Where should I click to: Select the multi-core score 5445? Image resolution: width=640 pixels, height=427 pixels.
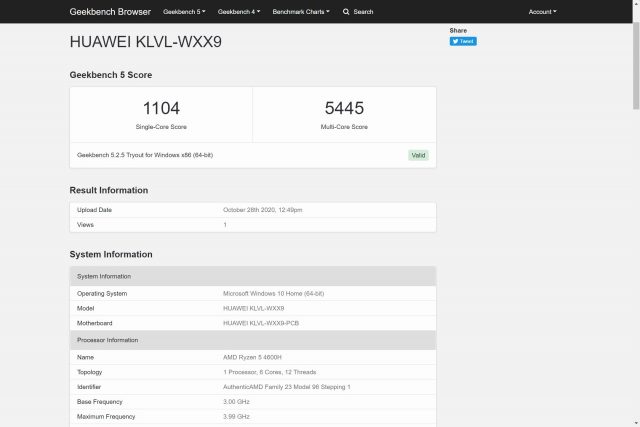click(x=344, y=108)
